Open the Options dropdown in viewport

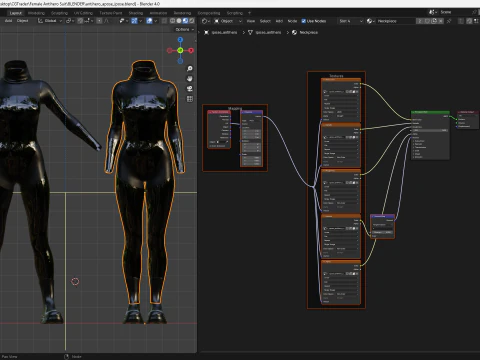[184, 29]
